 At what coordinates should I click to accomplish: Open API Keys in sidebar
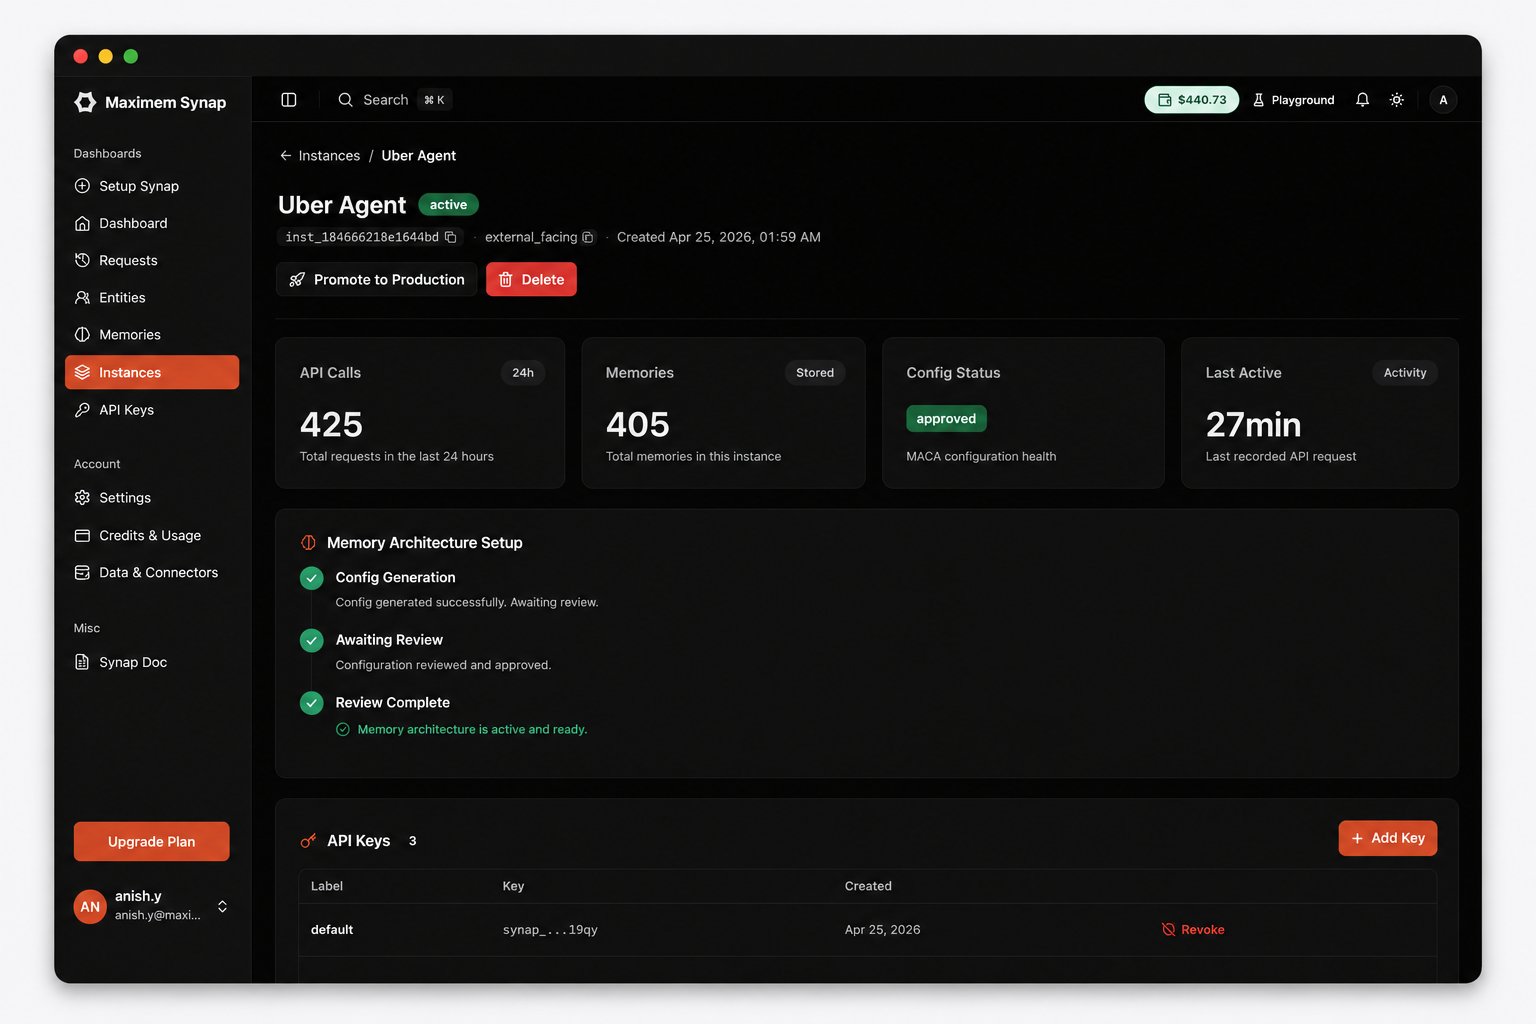[x=152, y=410]
